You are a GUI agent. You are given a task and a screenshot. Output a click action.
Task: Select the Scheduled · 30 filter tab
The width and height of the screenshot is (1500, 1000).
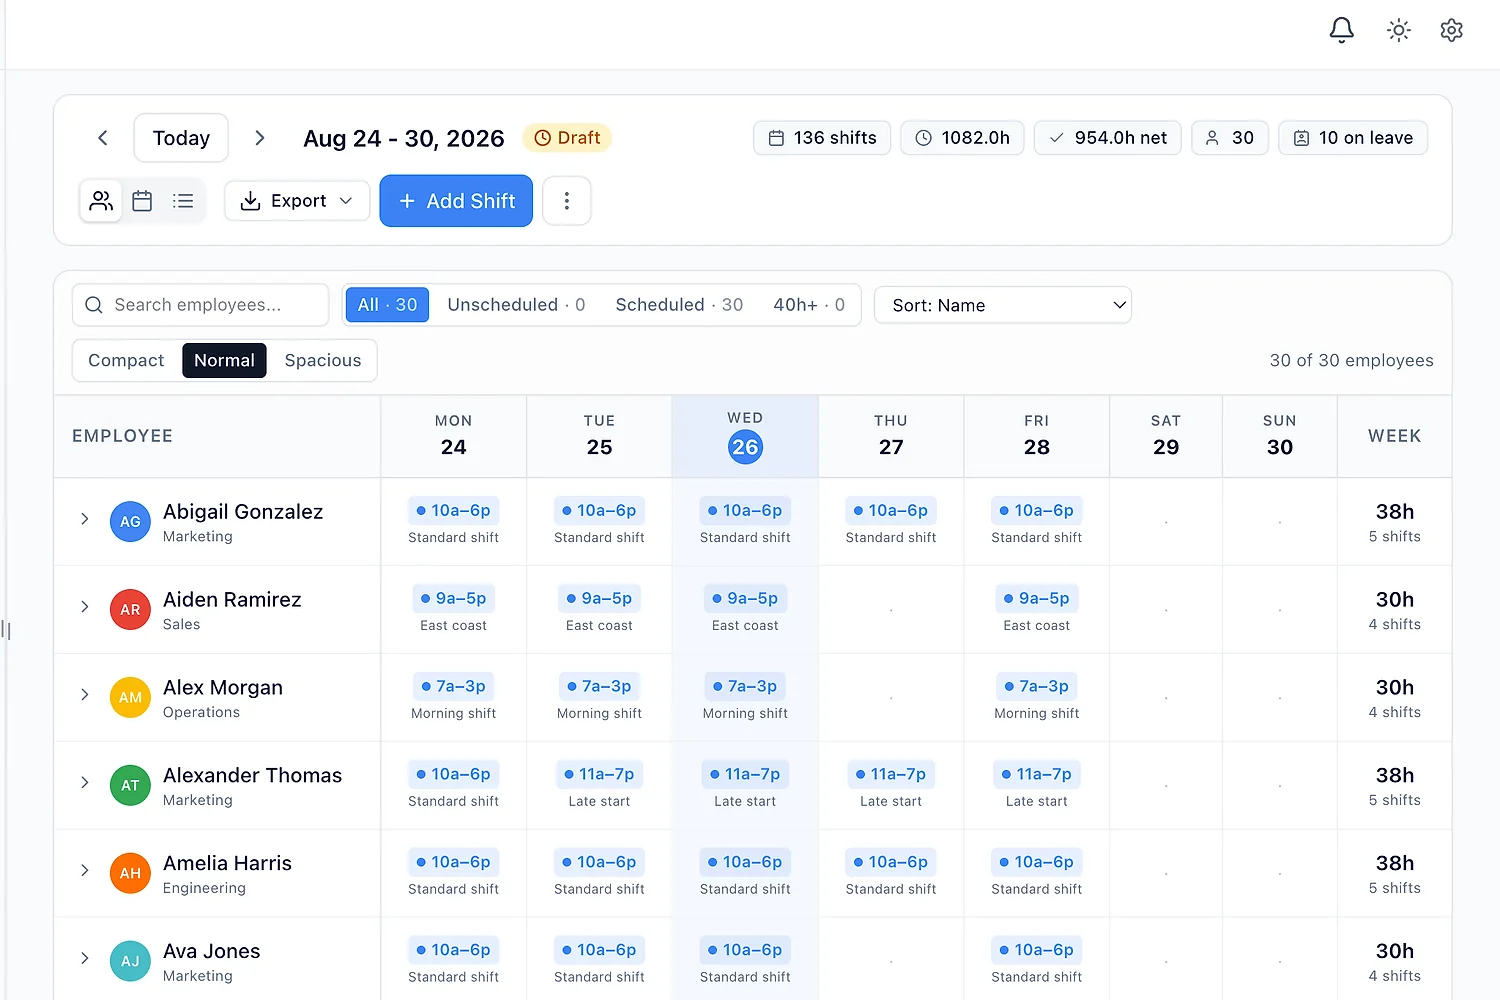coord(679,305)
